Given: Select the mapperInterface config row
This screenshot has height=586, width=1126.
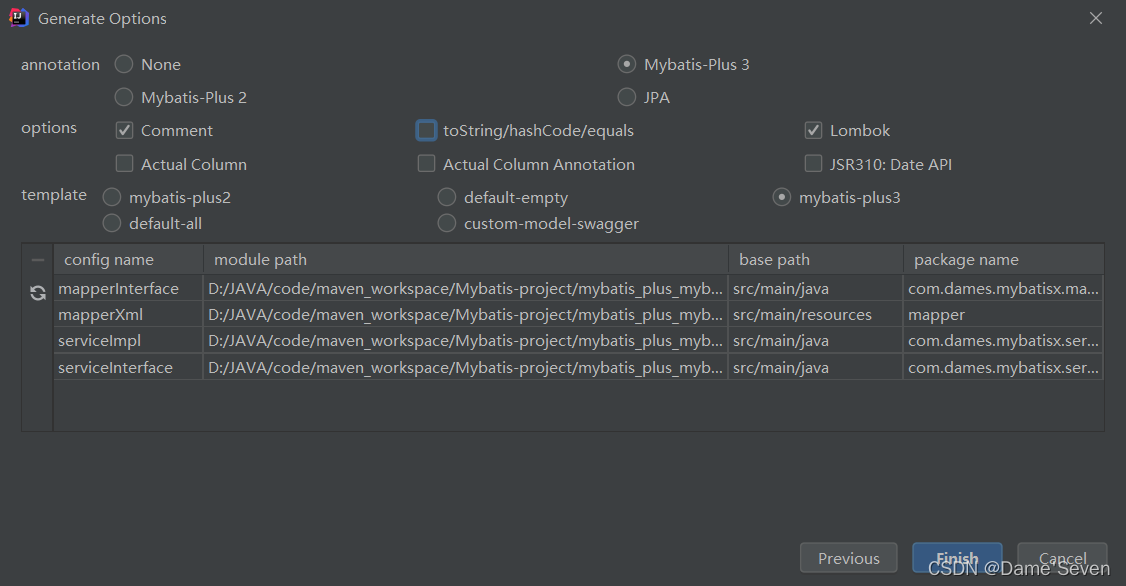Looking at the screenshot, I should click(578, 289).
